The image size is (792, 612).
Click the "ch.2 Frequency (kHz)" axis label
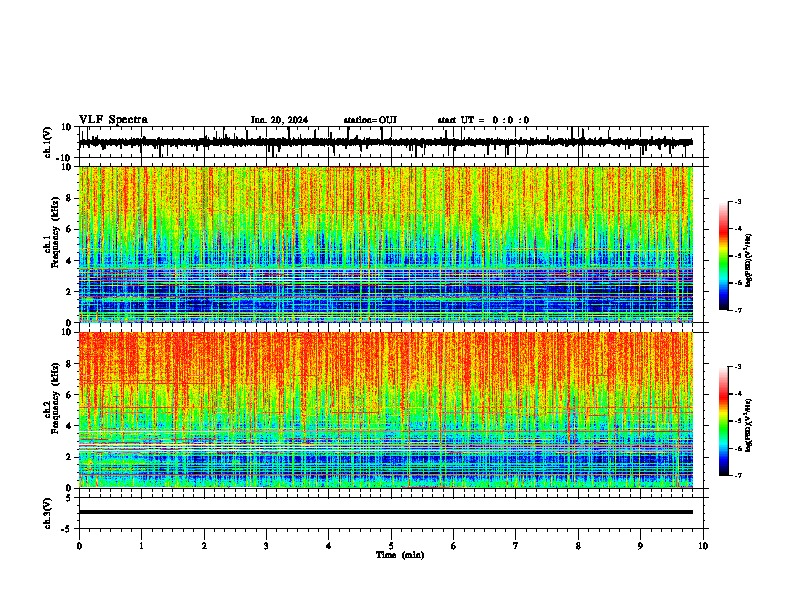coord(51,398)
